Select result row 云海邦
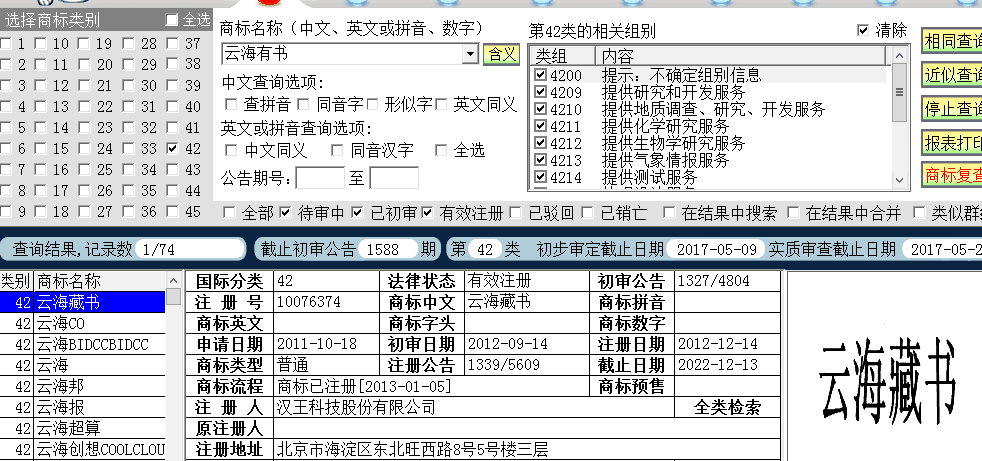This screenshot has height=461, width=982. pos(82,386)
